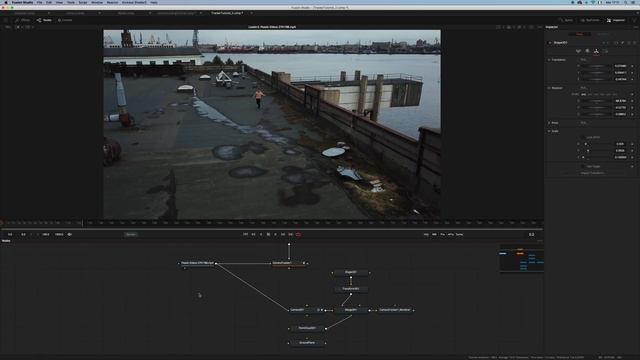Open the Window menu
The height and width of the screenshot is (360, 640).
coord(97,2)
